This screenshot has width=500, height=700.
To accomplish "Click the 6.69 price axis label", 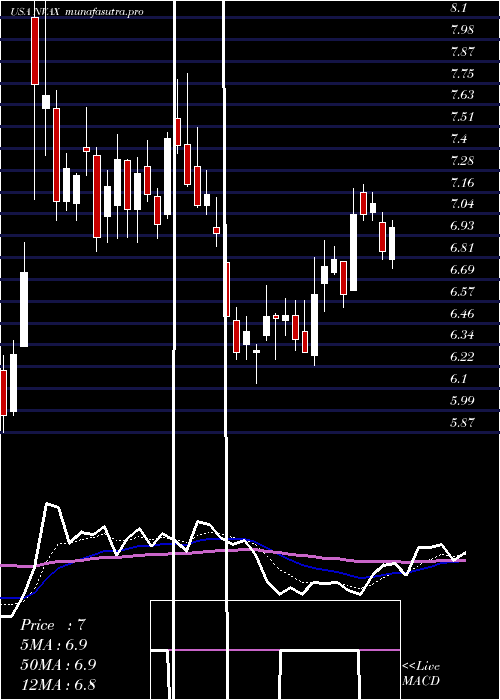I will click(462, 270).
